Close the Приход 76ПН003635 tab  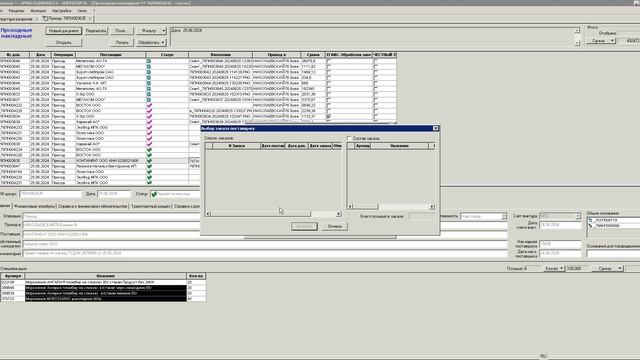(90, 18)
